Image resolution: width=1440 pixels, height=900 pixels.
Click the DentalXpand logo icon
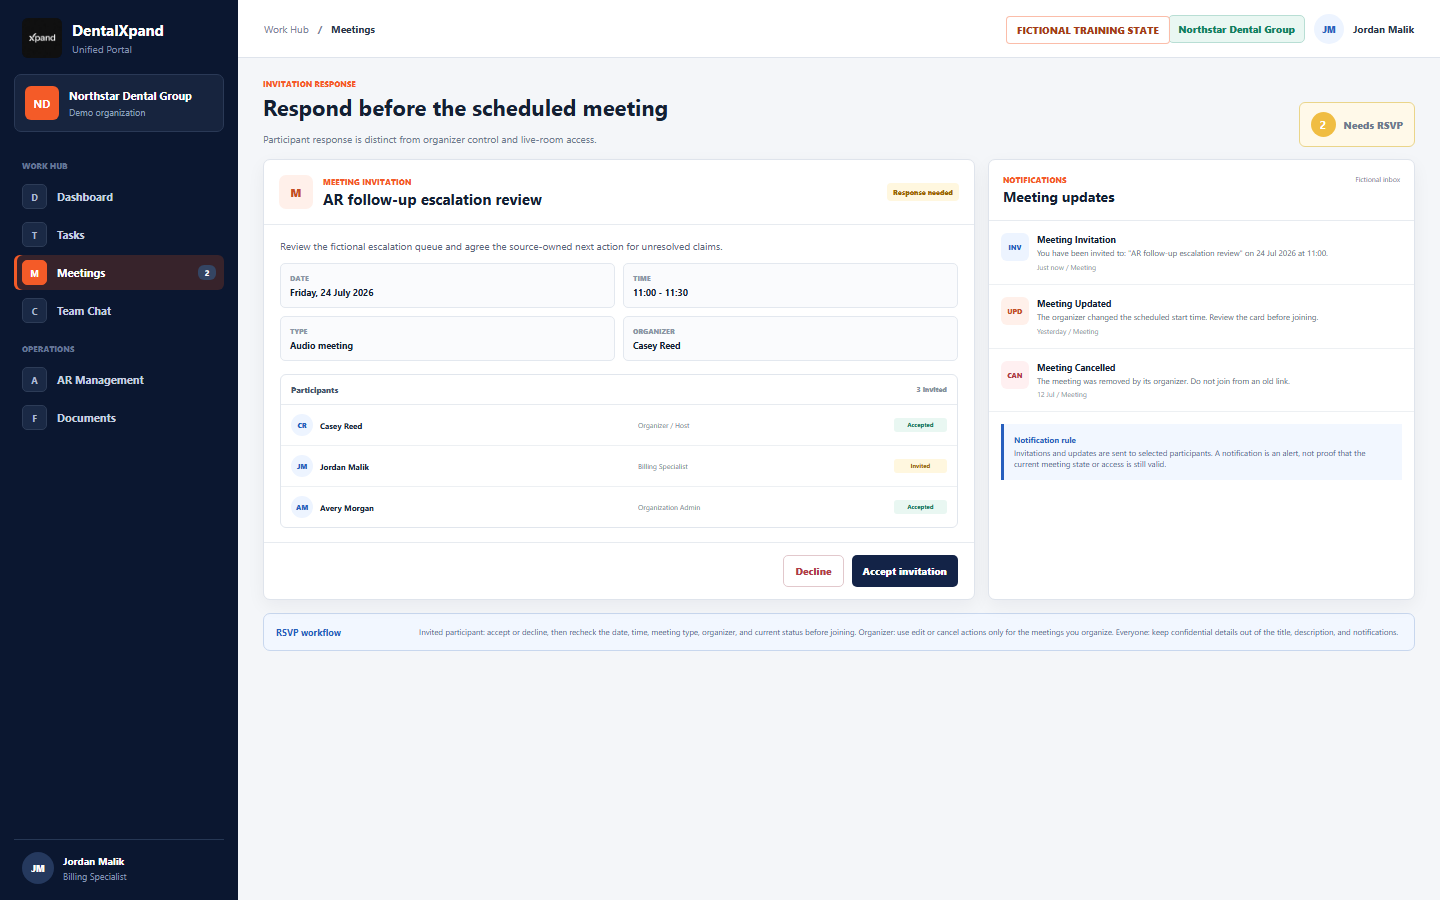click(42, 38)
